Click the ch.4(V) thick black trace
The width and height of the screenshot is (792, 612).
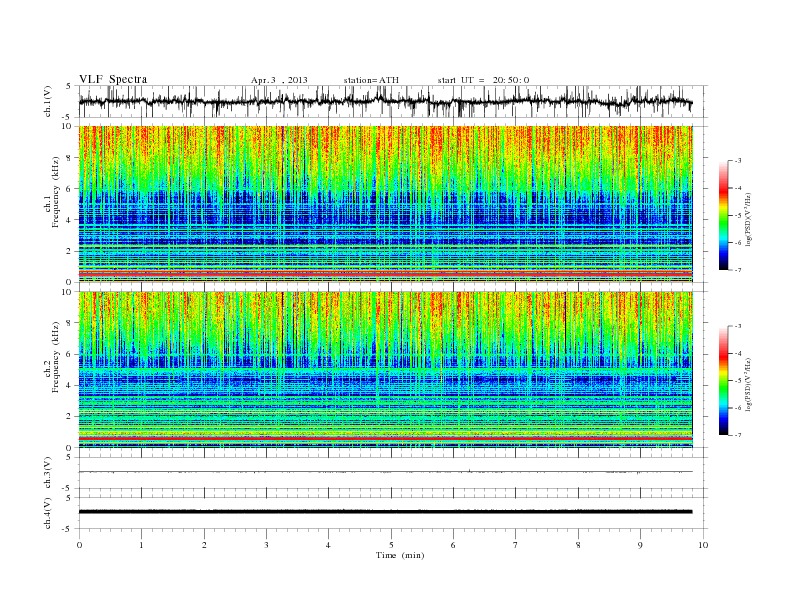(385, 512)
